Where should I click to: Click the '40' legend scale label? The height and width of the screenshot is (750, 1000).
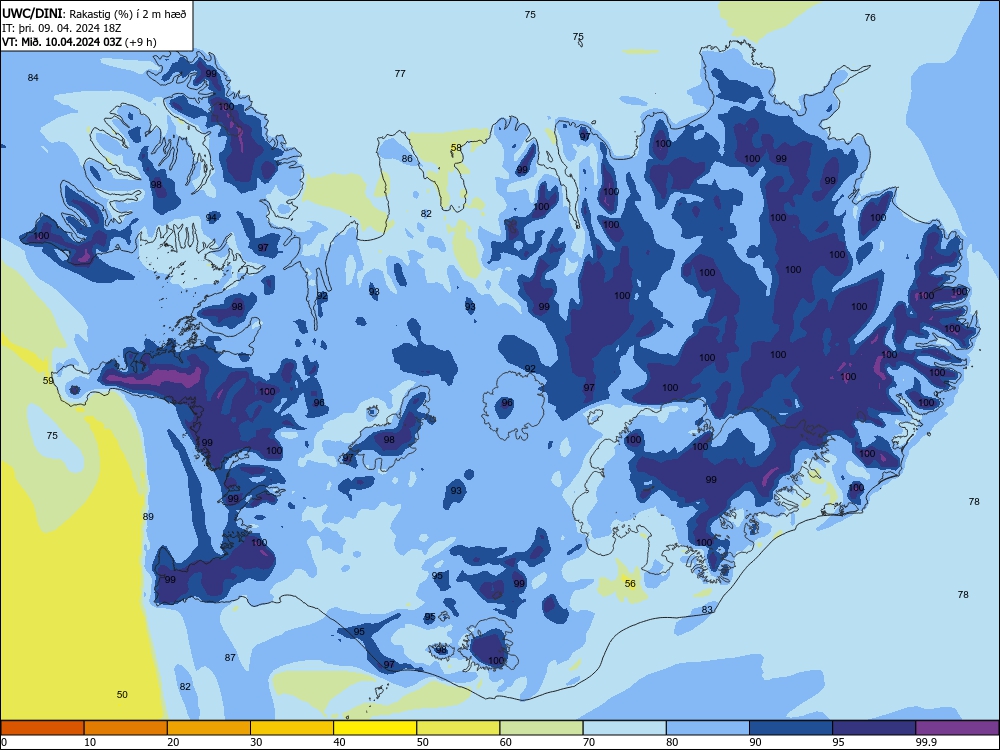pyautogui.click(x=339, y=742)
